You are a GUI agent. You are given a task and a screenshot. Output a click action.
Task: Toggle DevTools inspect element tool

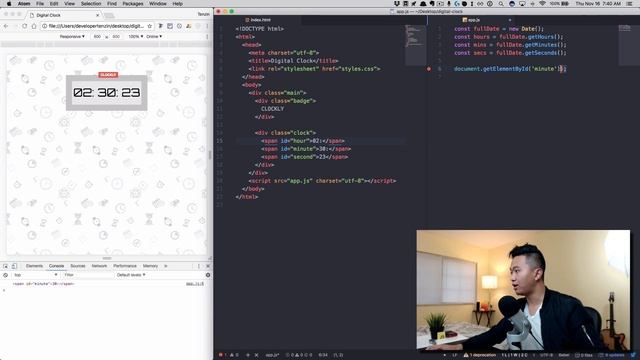pos(6,266)
